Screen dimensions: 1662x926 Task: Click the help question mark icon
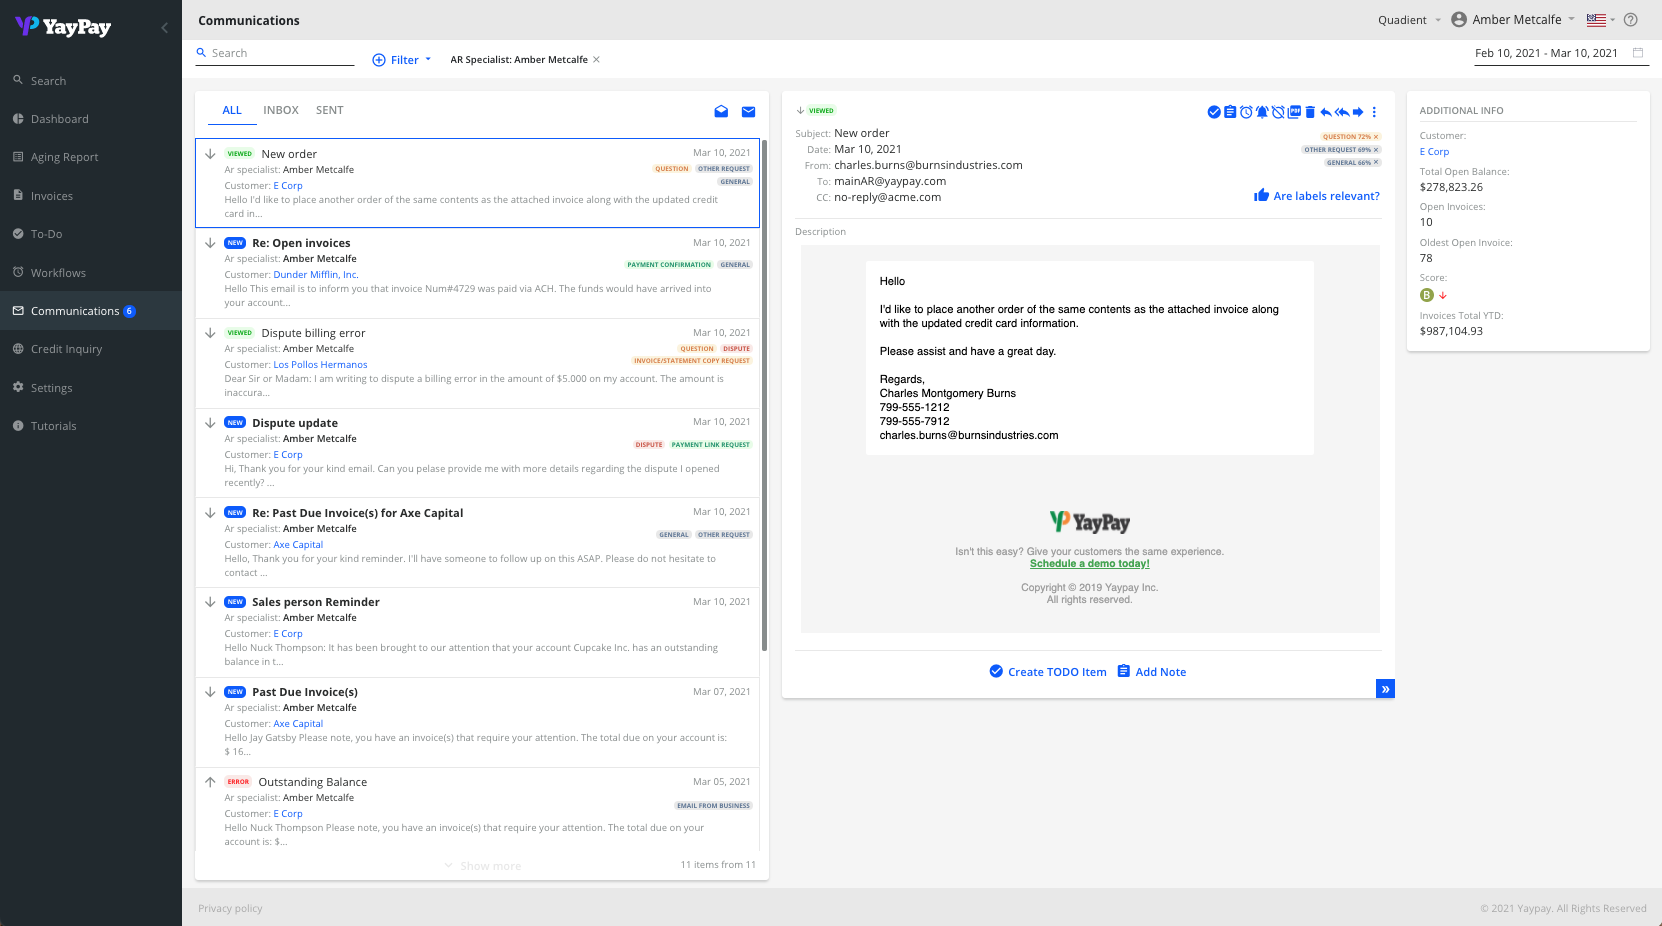click(x=1631, y=20)
